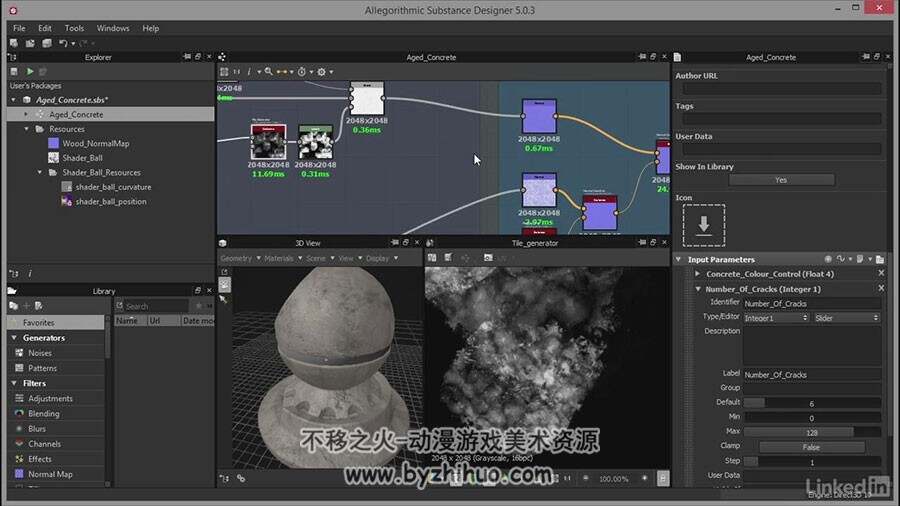The width and height of the screenshot is (900, 506).
Task: Remove the Concrete_Colour_Control parameter with its X
Action: click(881, 274)
